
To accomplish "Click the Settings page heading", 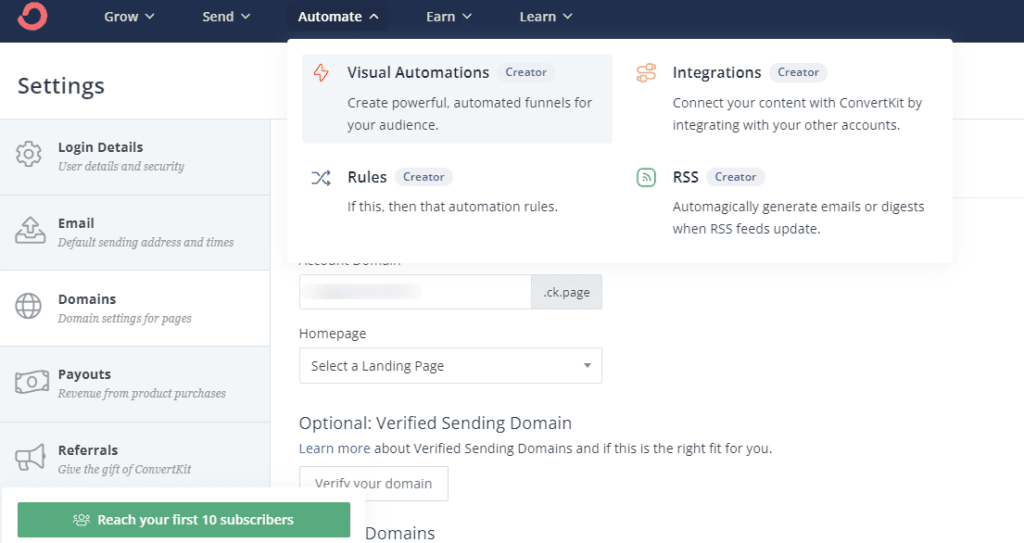I will point(61,86).
